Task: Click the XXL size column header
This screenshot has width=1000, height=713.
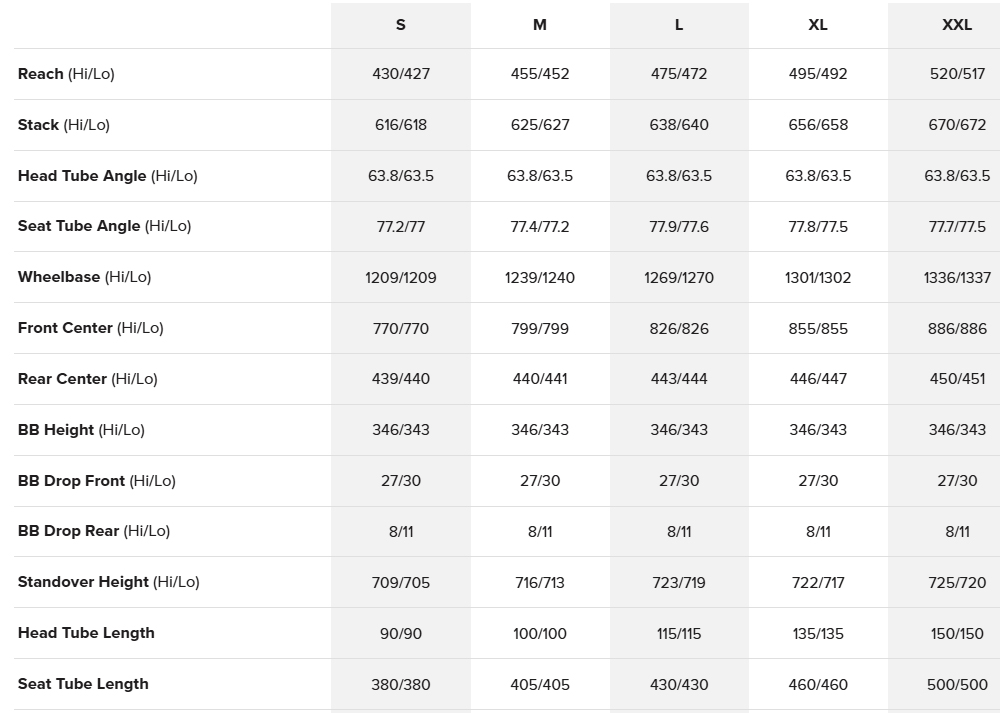Action: coord(957,25)
